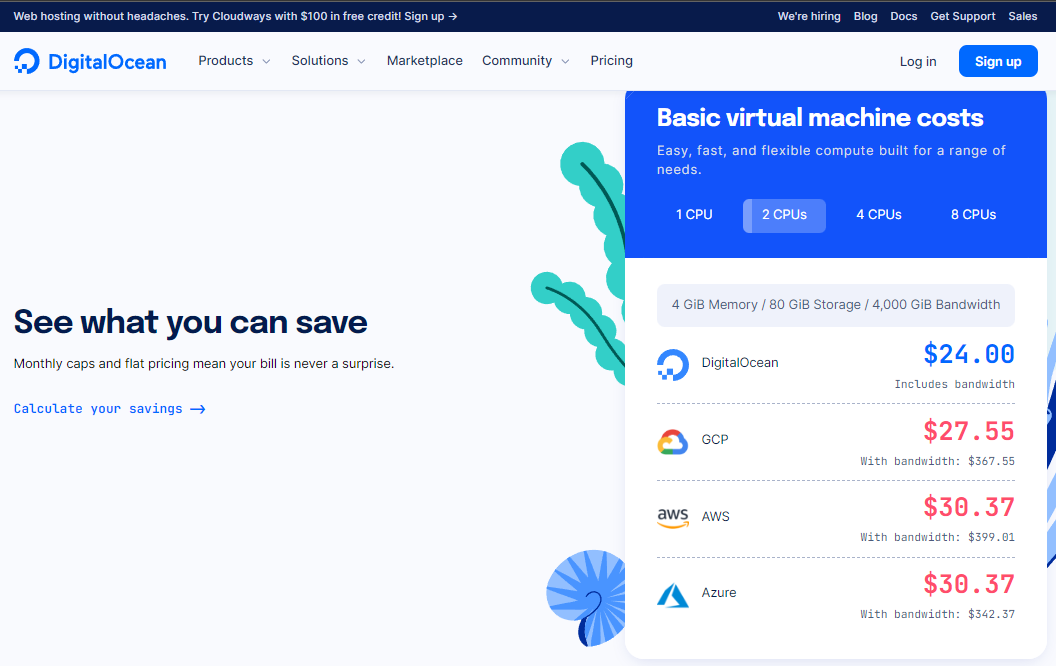Click the DigitalOcean logo in the navbar
The height and width of the screenshot is (666, 1056).
pyautogui.click(x=90, y=61)
